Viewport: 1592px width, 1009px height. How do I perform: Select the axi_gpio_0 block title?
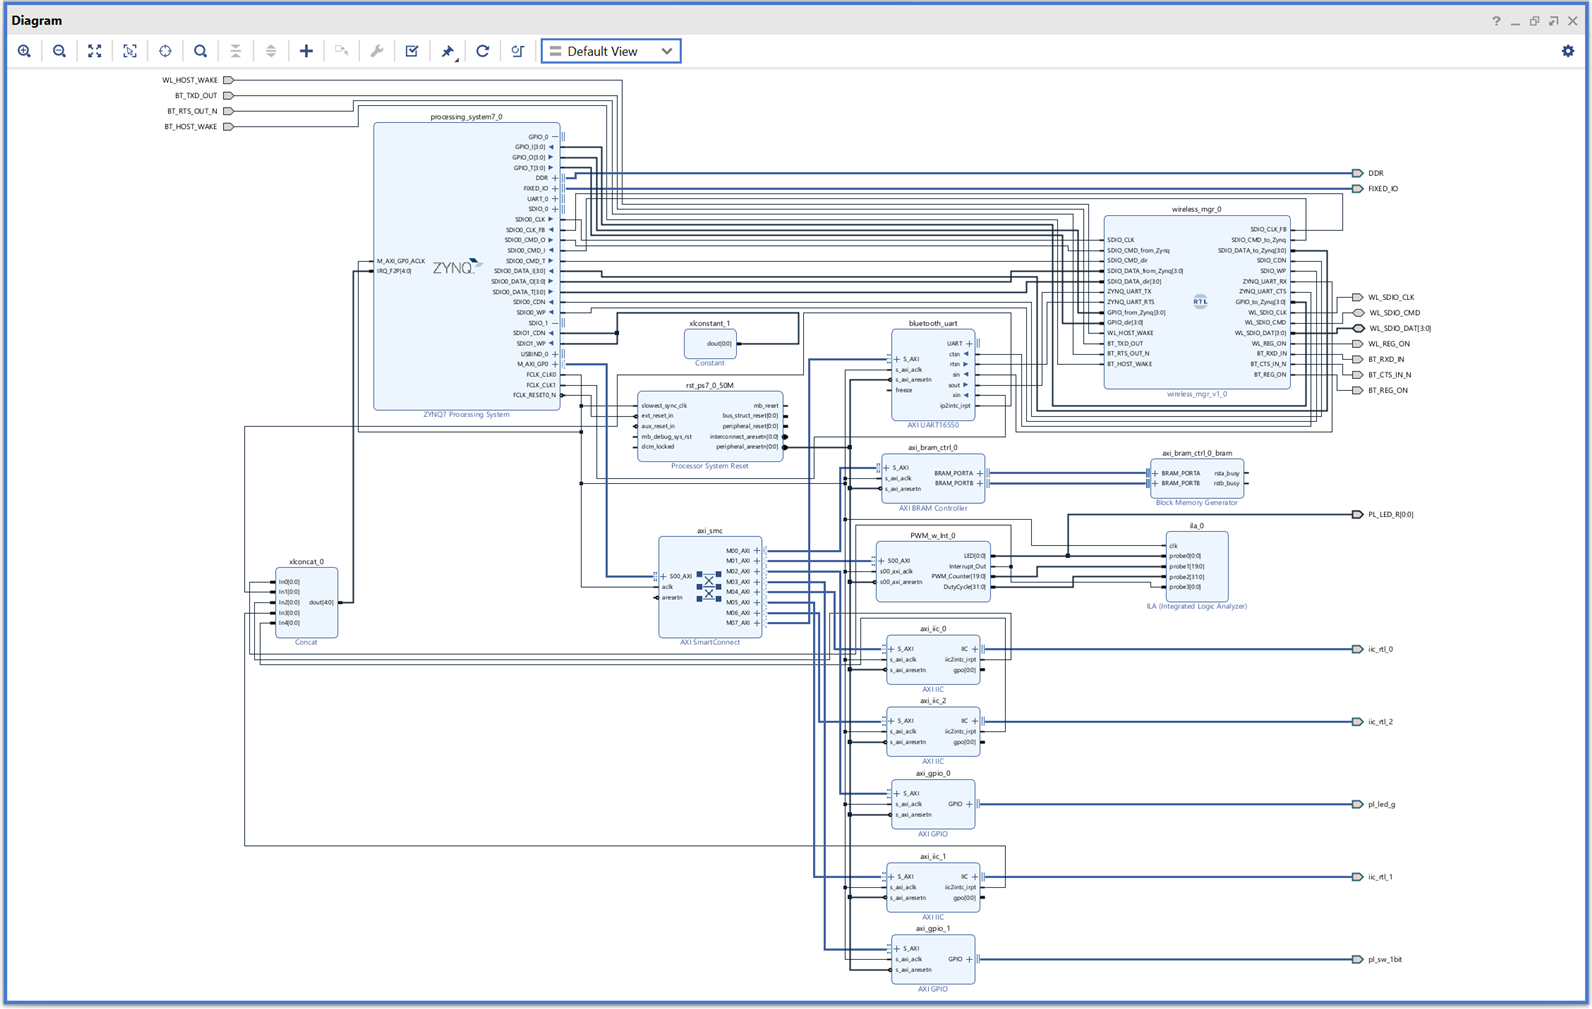click(933, 773)
